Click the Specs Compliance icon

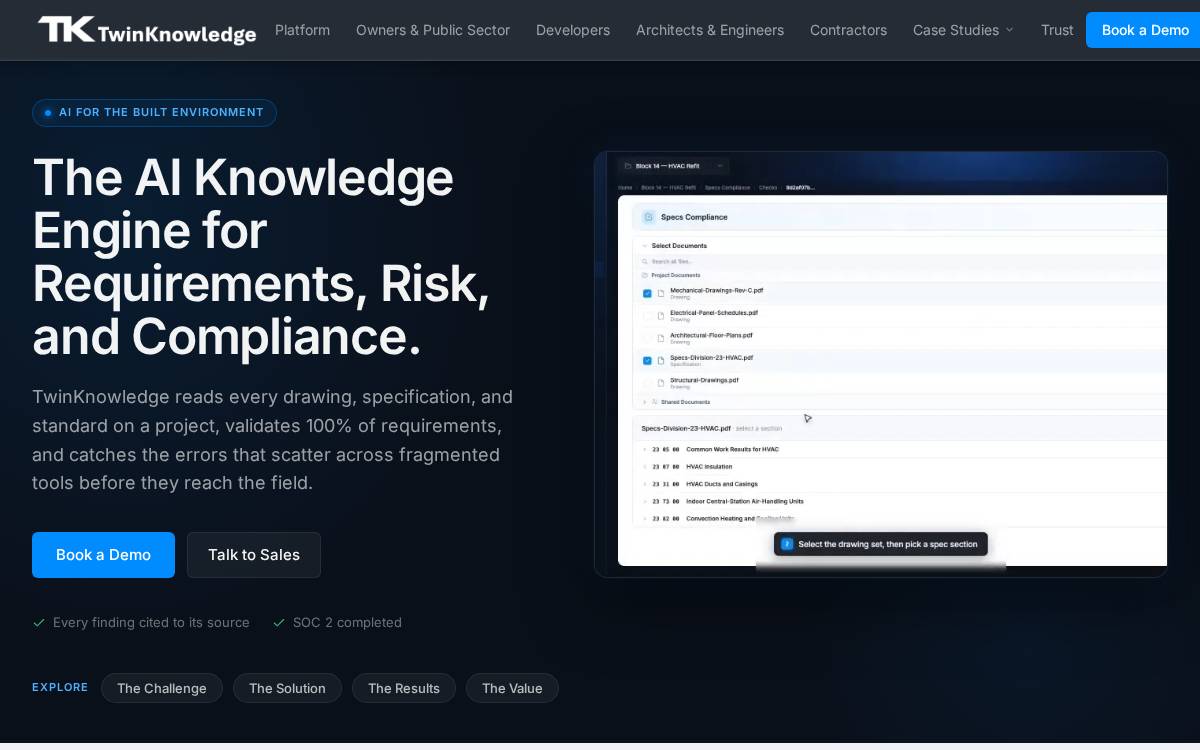pyautogui.click(x=648, y=217)
